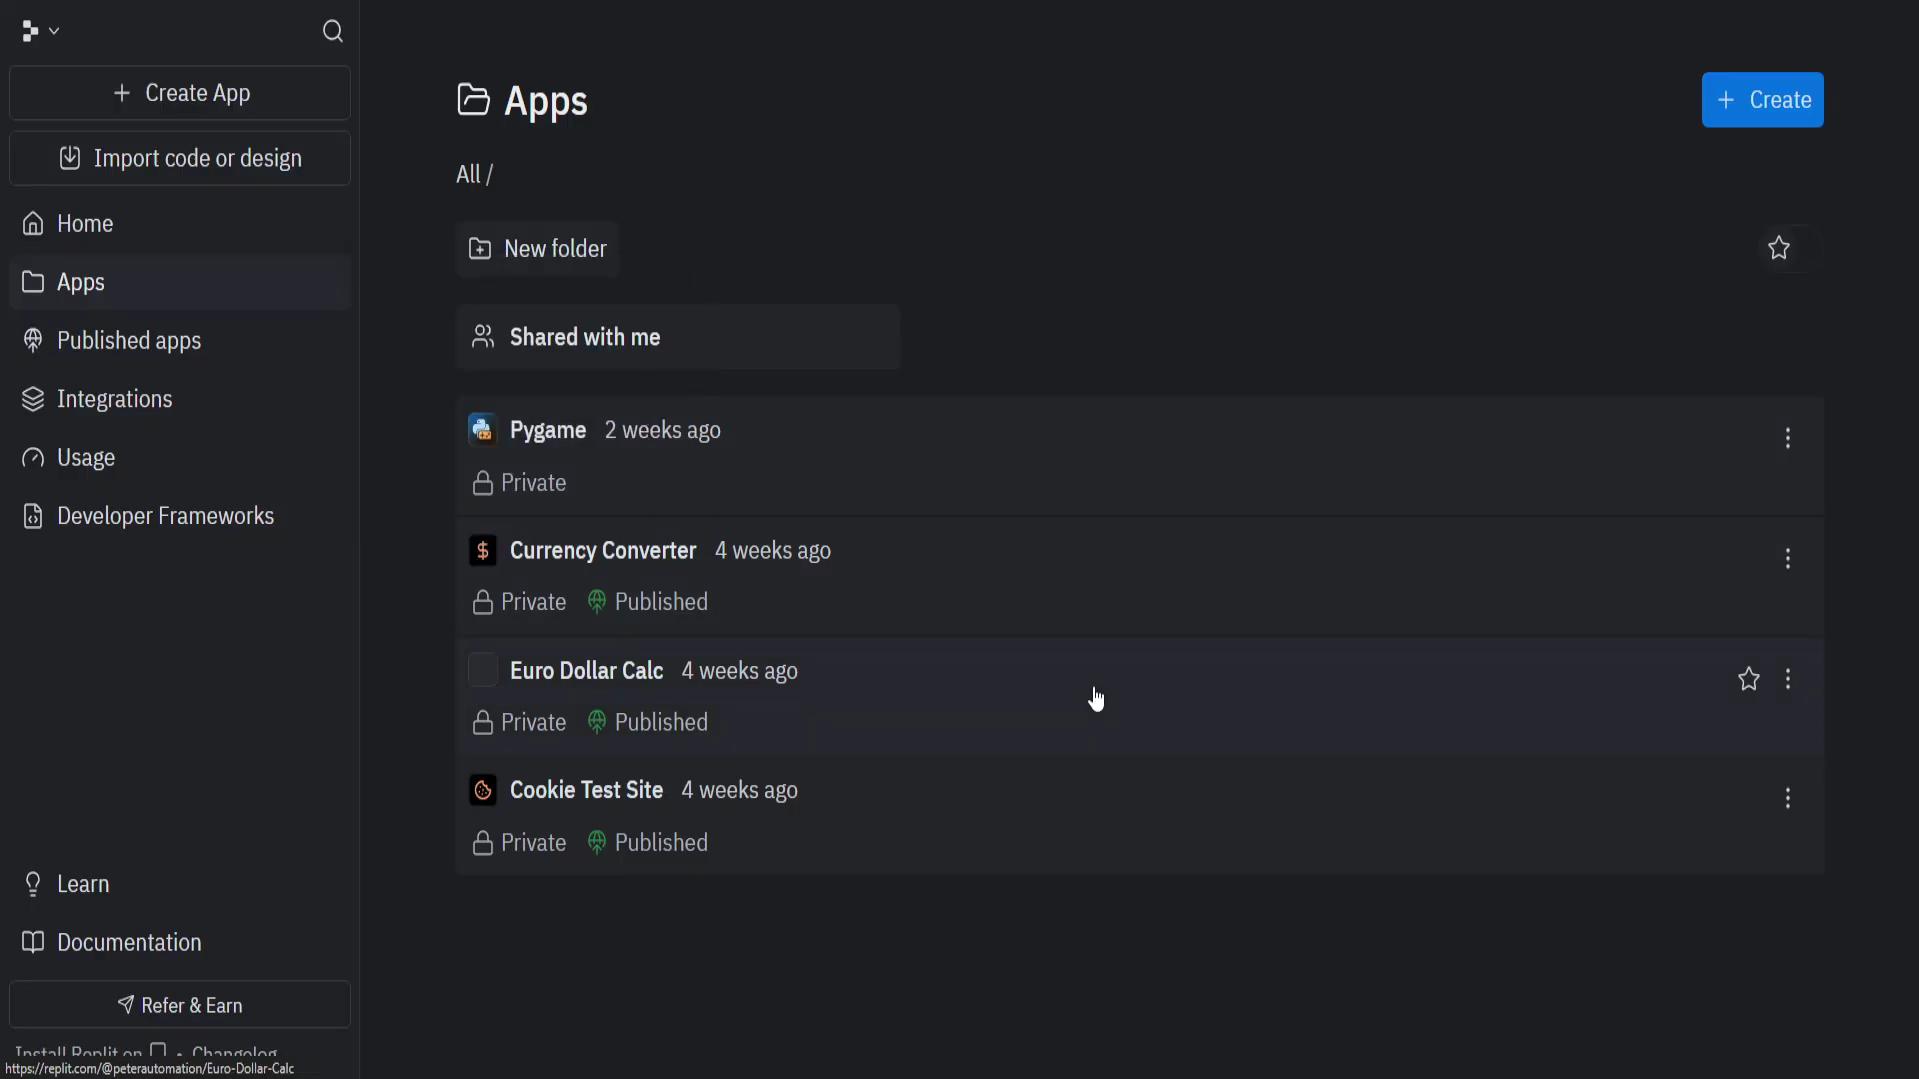Click the Pygame app icon

(x=483, y=430)
